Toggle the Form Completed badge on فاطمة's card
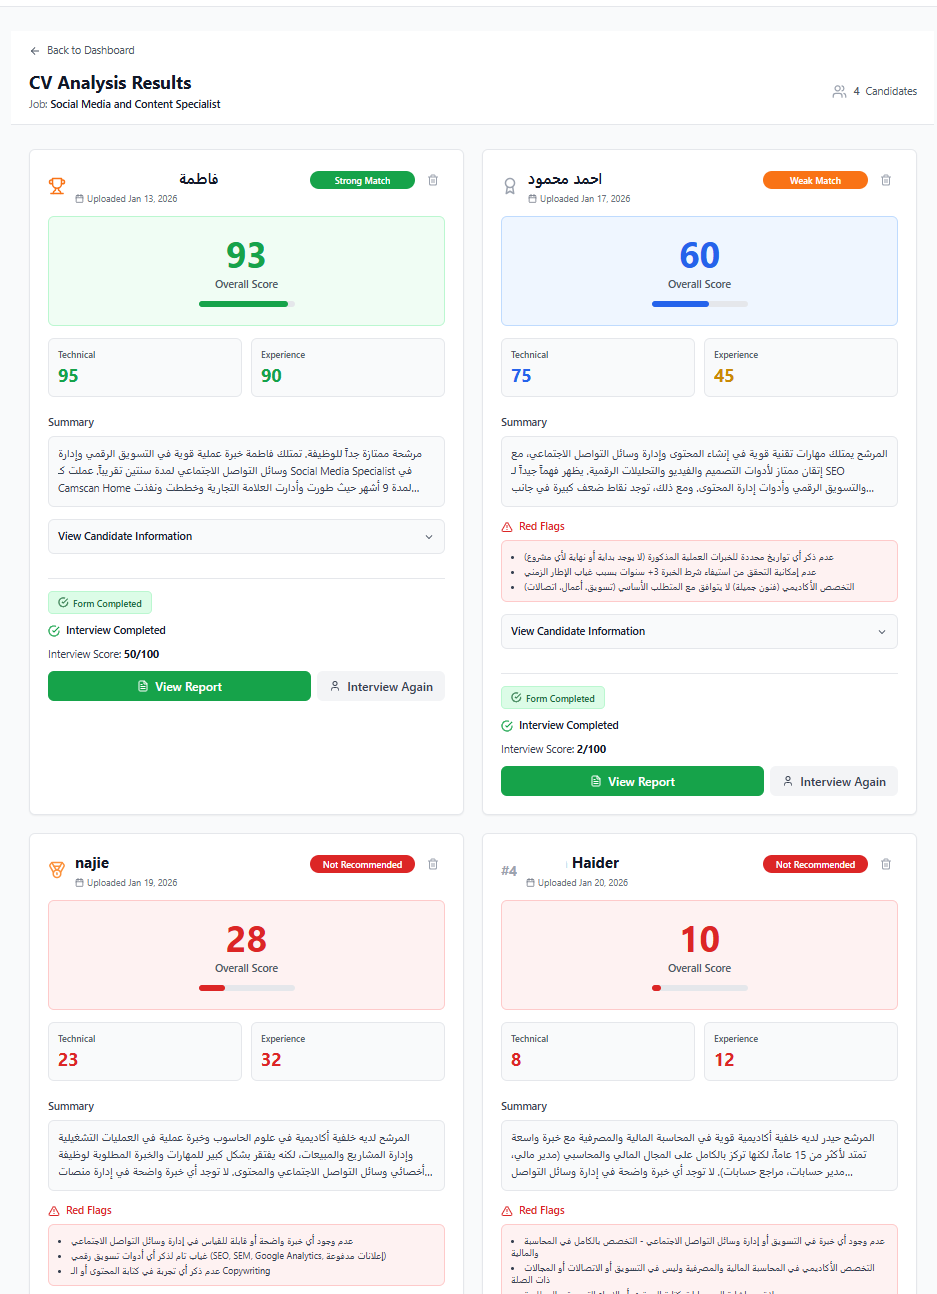 pyautogui.click(x=100, y=602)
